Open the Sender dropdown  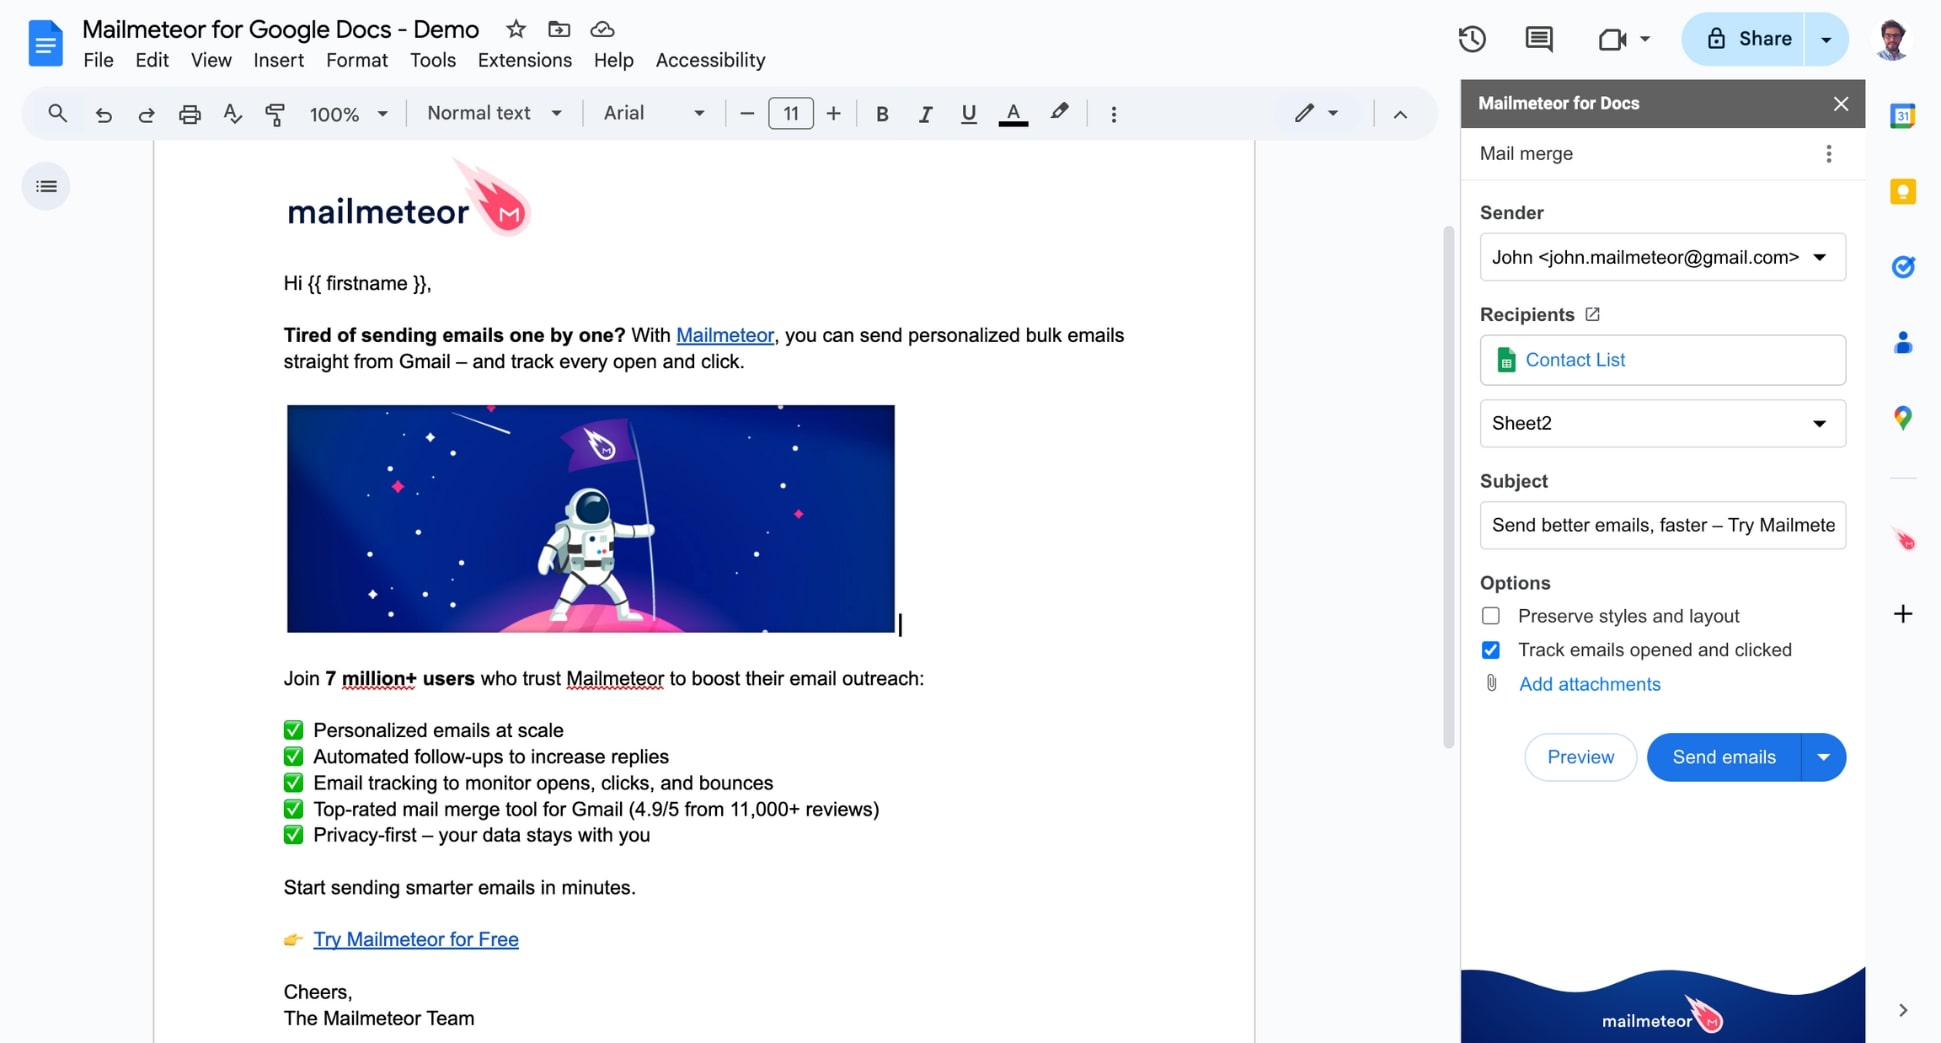tap(1662, 257)
